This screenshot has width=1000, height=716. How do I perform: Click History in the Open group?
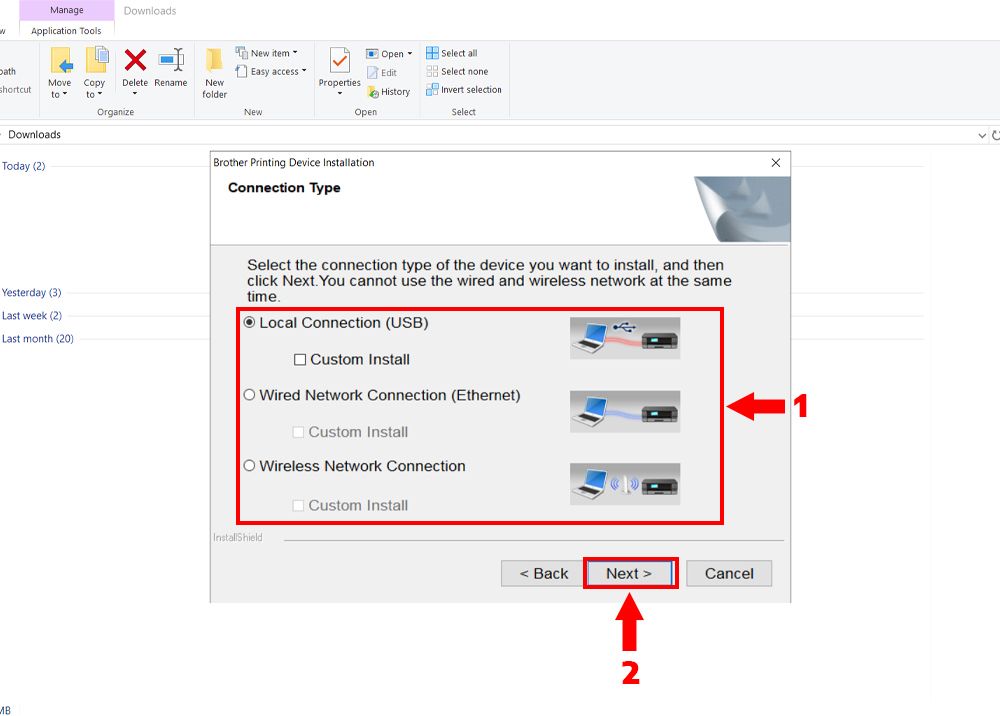(x=388, y=92)
